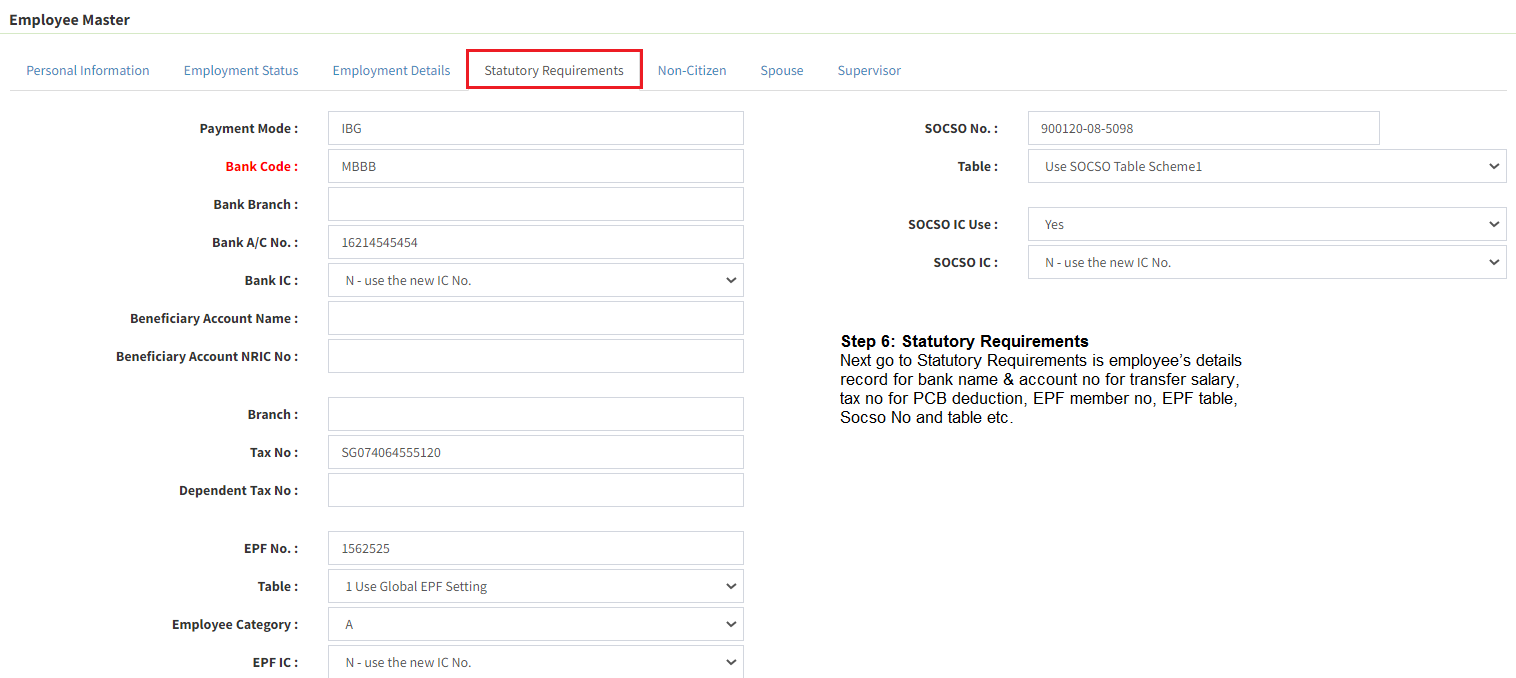
Task: Click the SOCSO No. input field
Action: click(1203, 128)
